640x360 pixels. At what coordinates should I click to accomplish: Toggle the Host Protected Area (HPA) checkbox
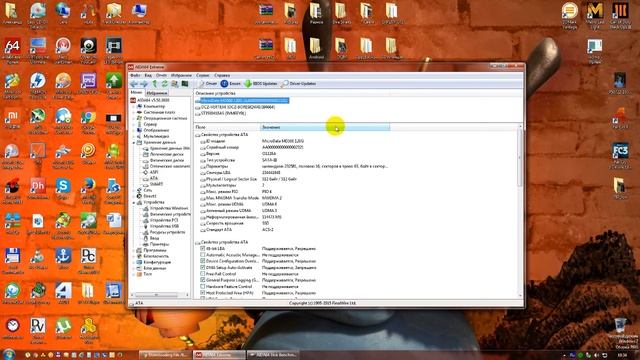(x=202, y=293)
